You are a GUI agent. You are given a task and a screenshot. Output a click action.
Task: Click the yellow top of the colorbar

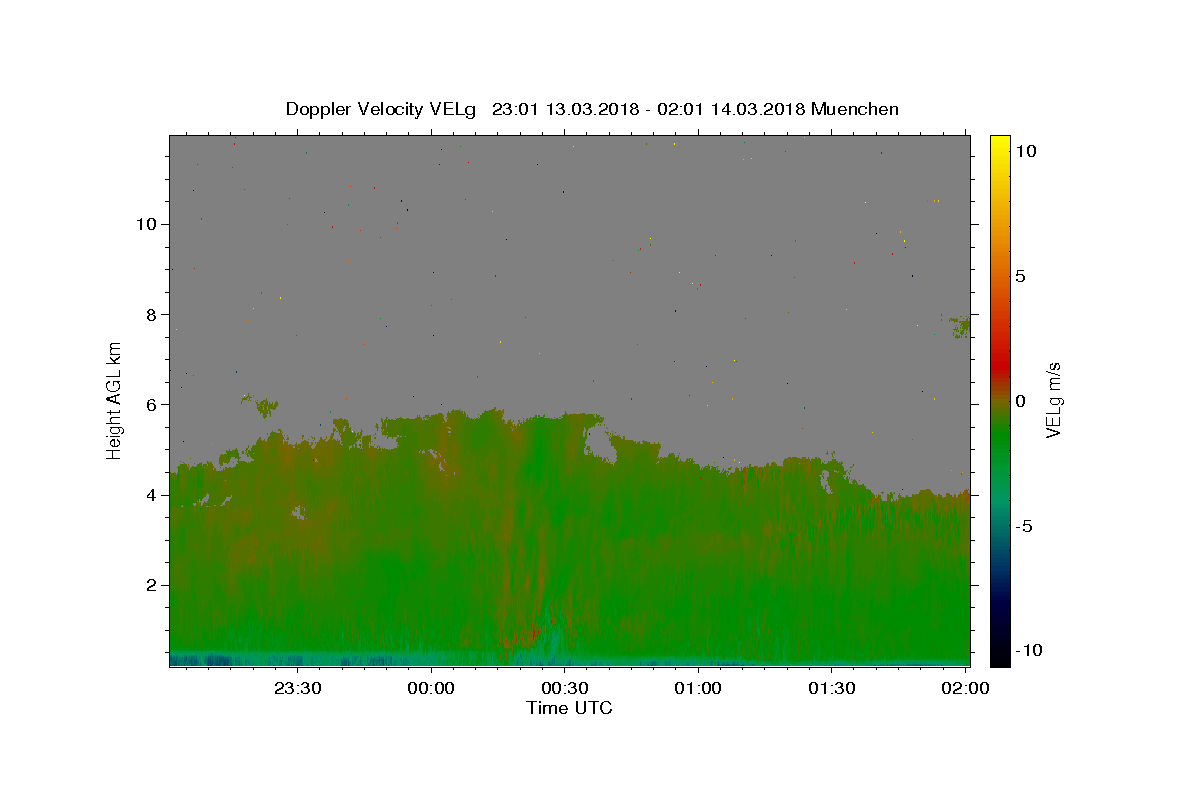999,142
